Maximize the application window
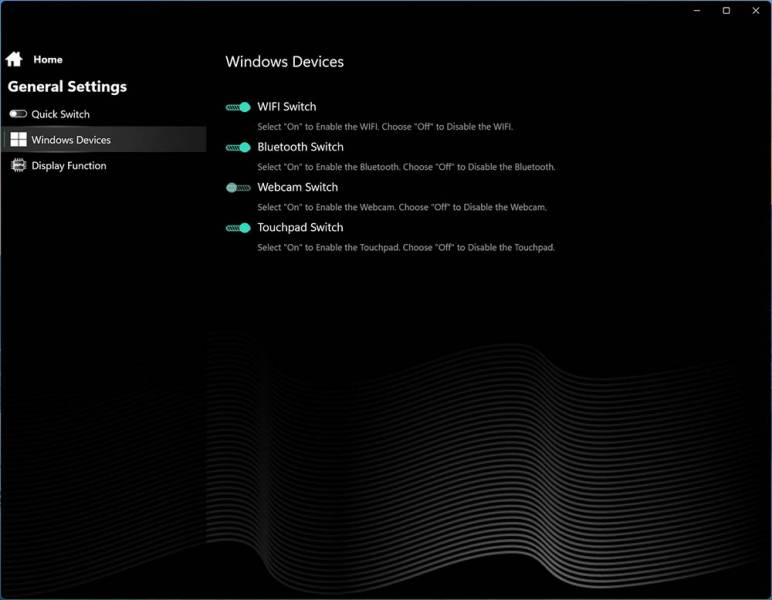772x600 pixels. [726, 11]
